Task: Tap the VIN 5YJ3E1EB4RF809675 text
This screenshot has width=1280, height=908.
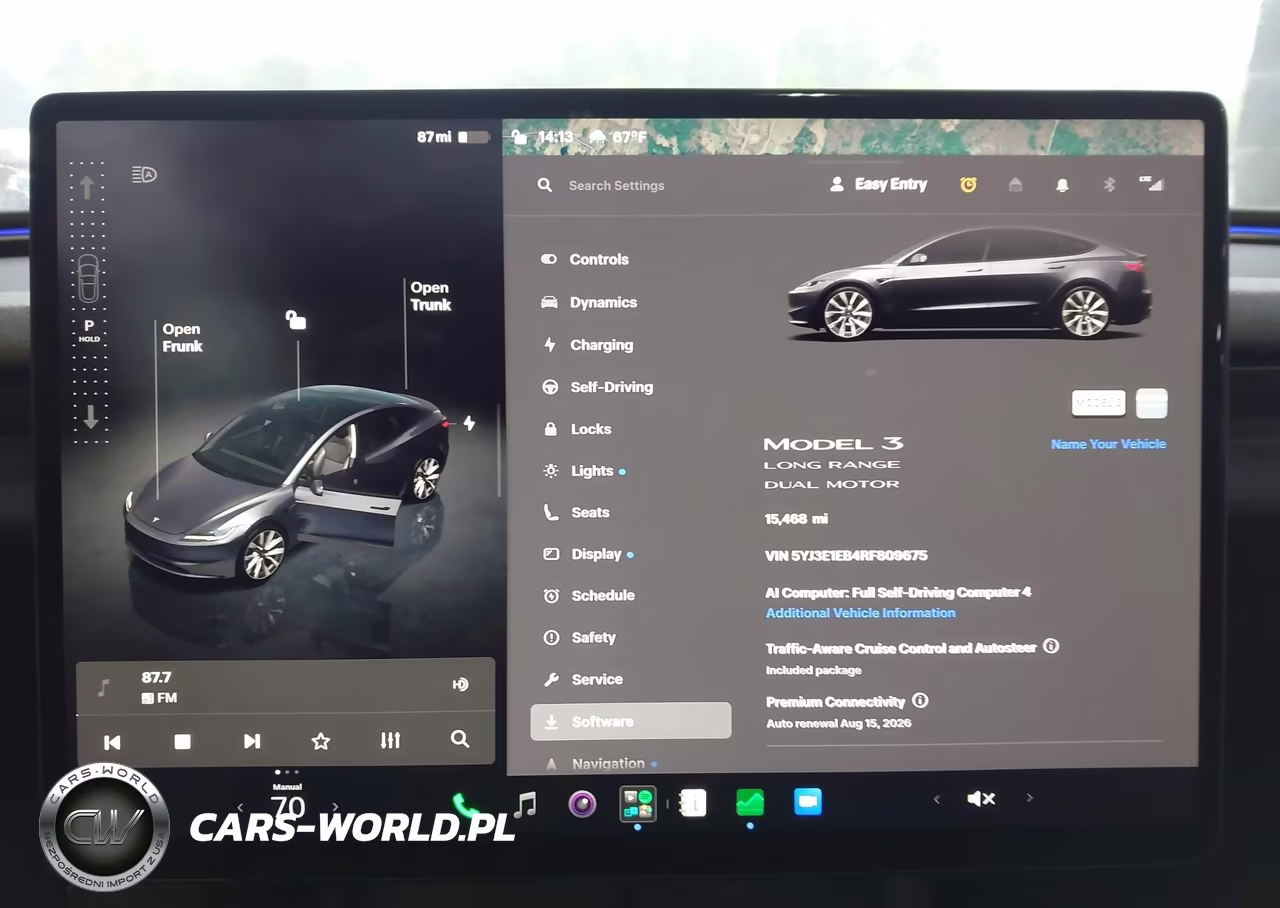Action: (x=846, y=555)
